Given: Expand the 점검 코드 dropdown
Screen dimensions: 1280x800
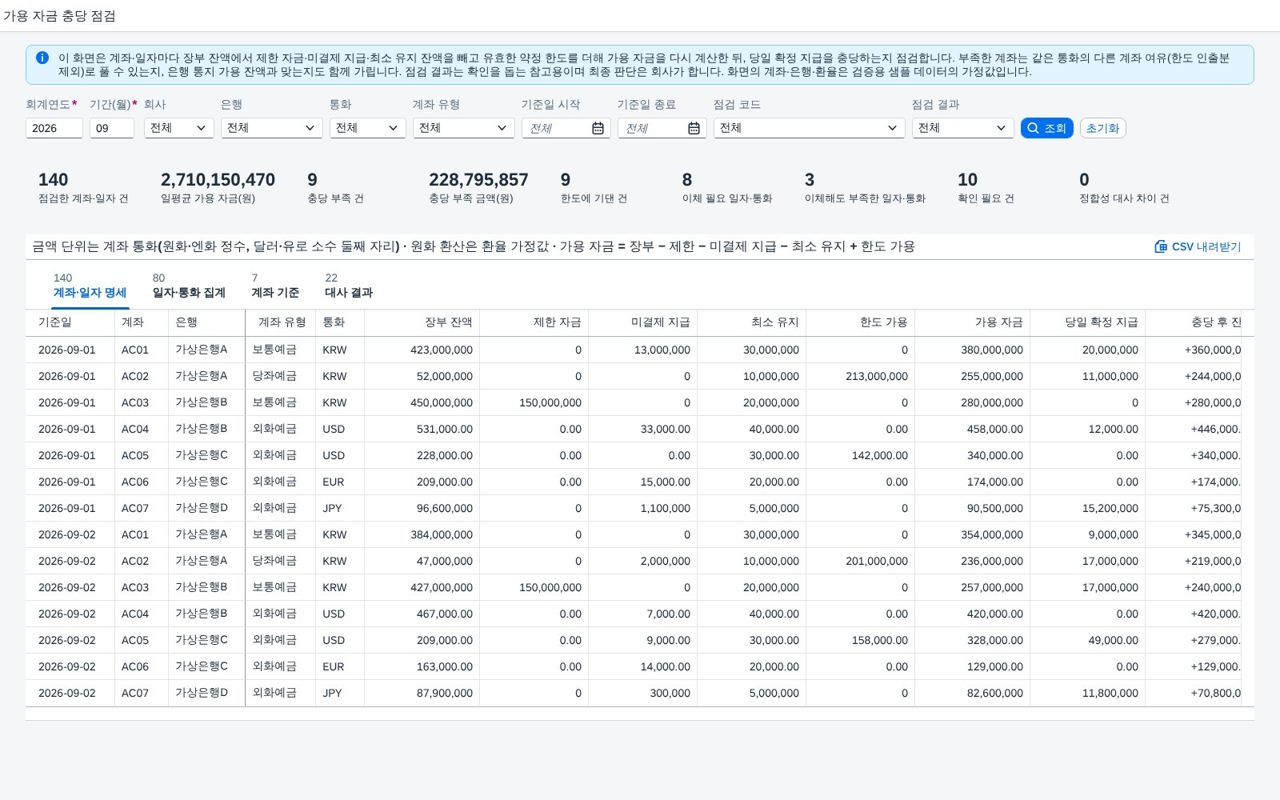Looking at the screenshot, I should (x=809, y=128).
